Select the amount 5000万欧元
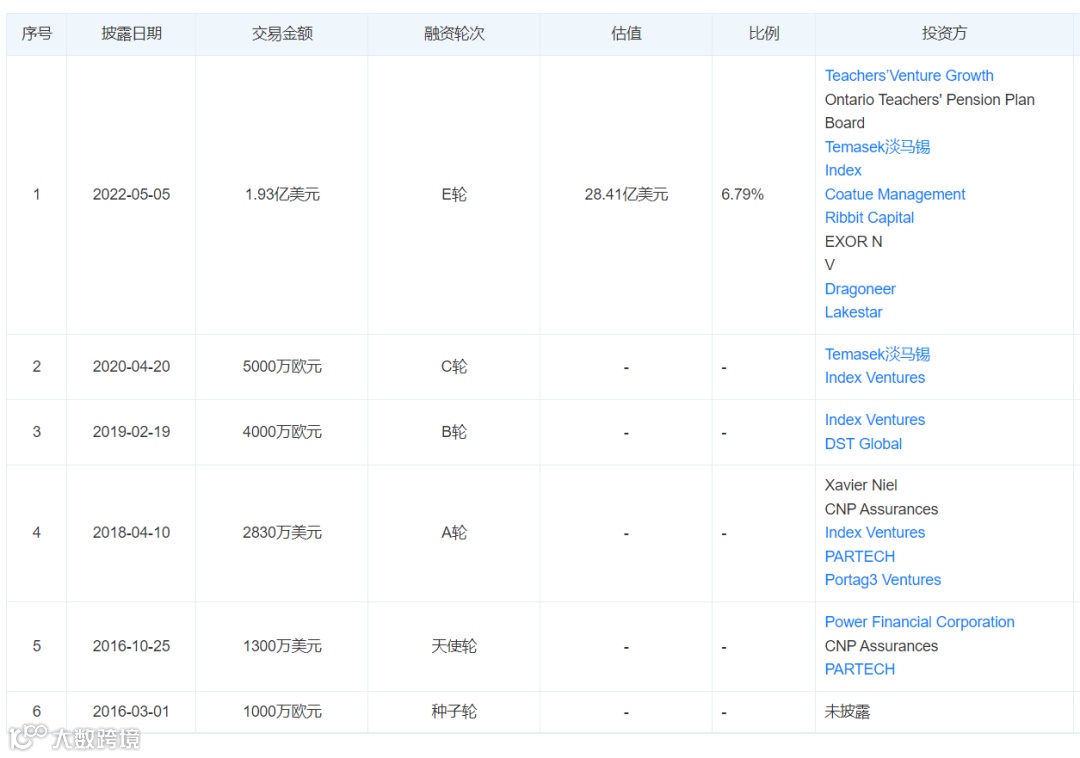1080x758 pixels. click(x=282, y=367)
